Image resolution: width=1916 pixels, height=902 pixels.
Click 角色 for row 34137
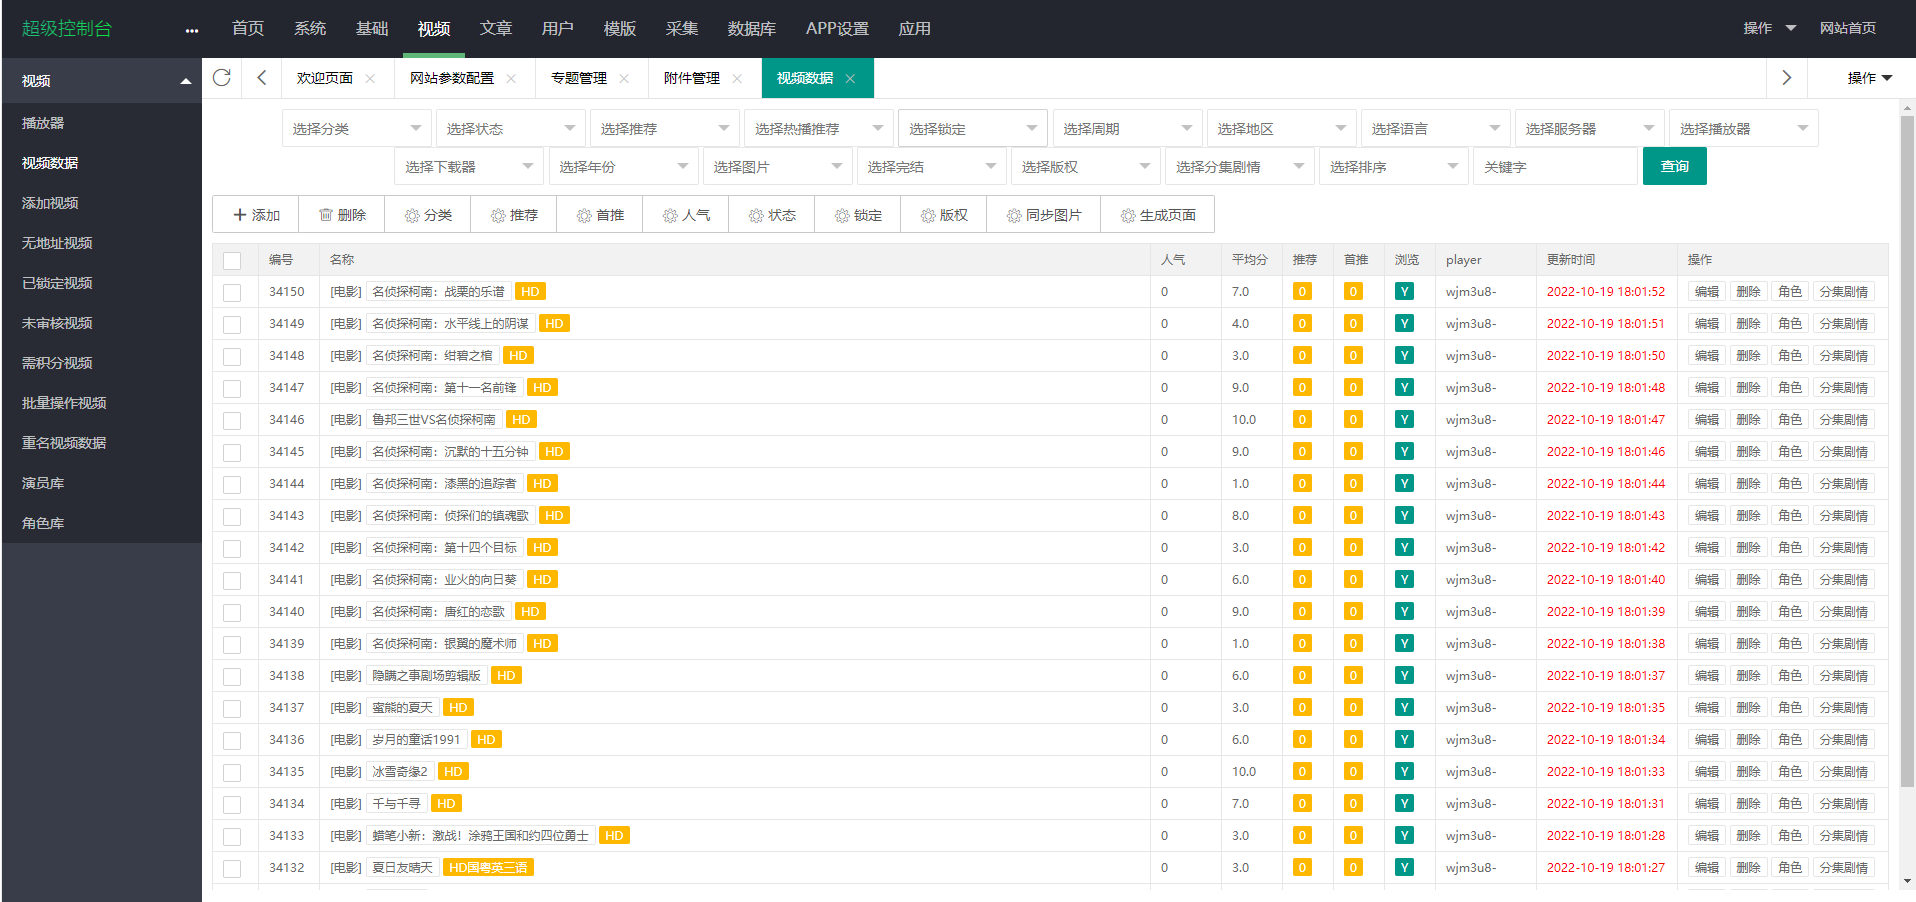coord(1790,708)
